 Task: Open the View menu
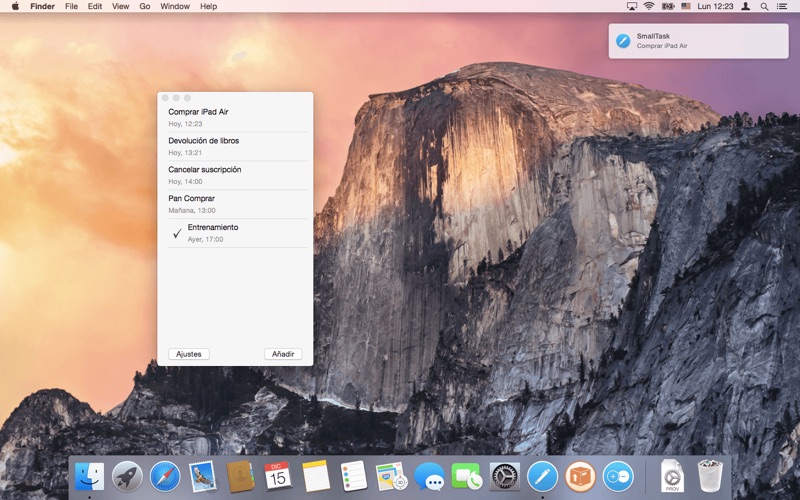coord(120,6)
